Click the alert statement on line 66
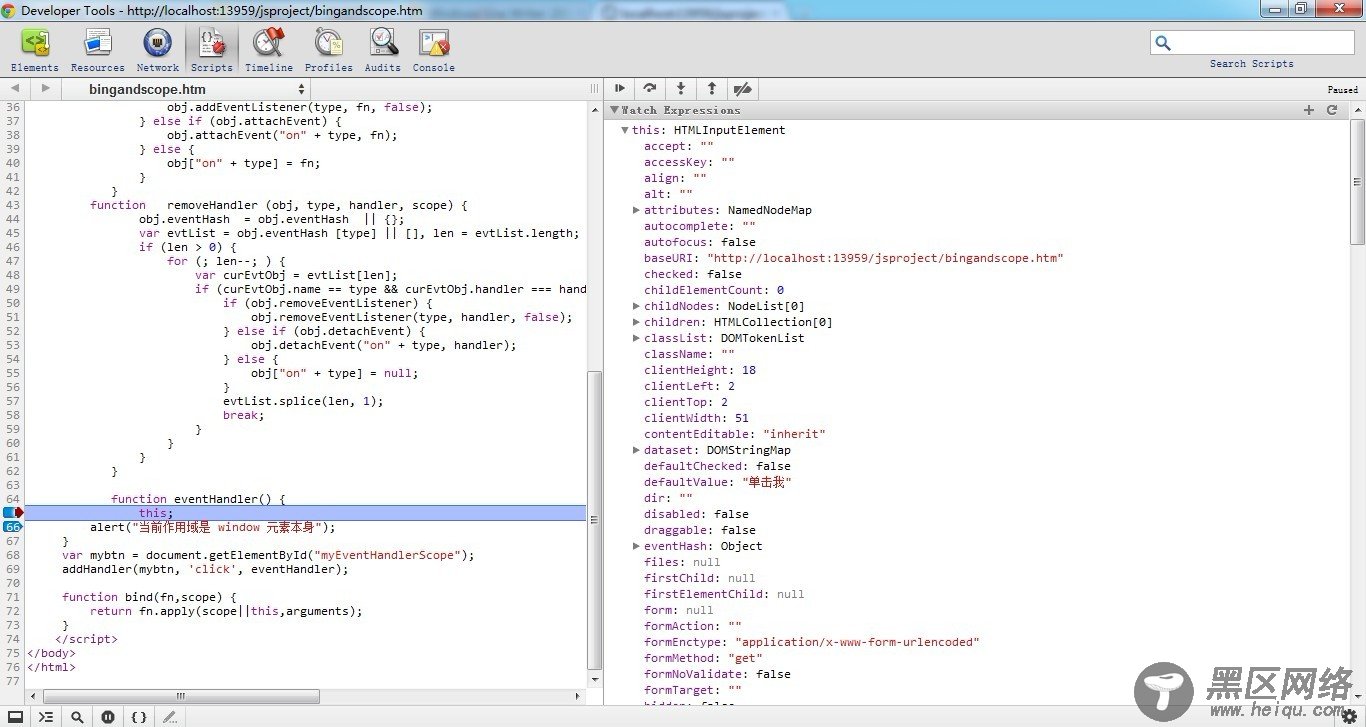 pos(213,527)
